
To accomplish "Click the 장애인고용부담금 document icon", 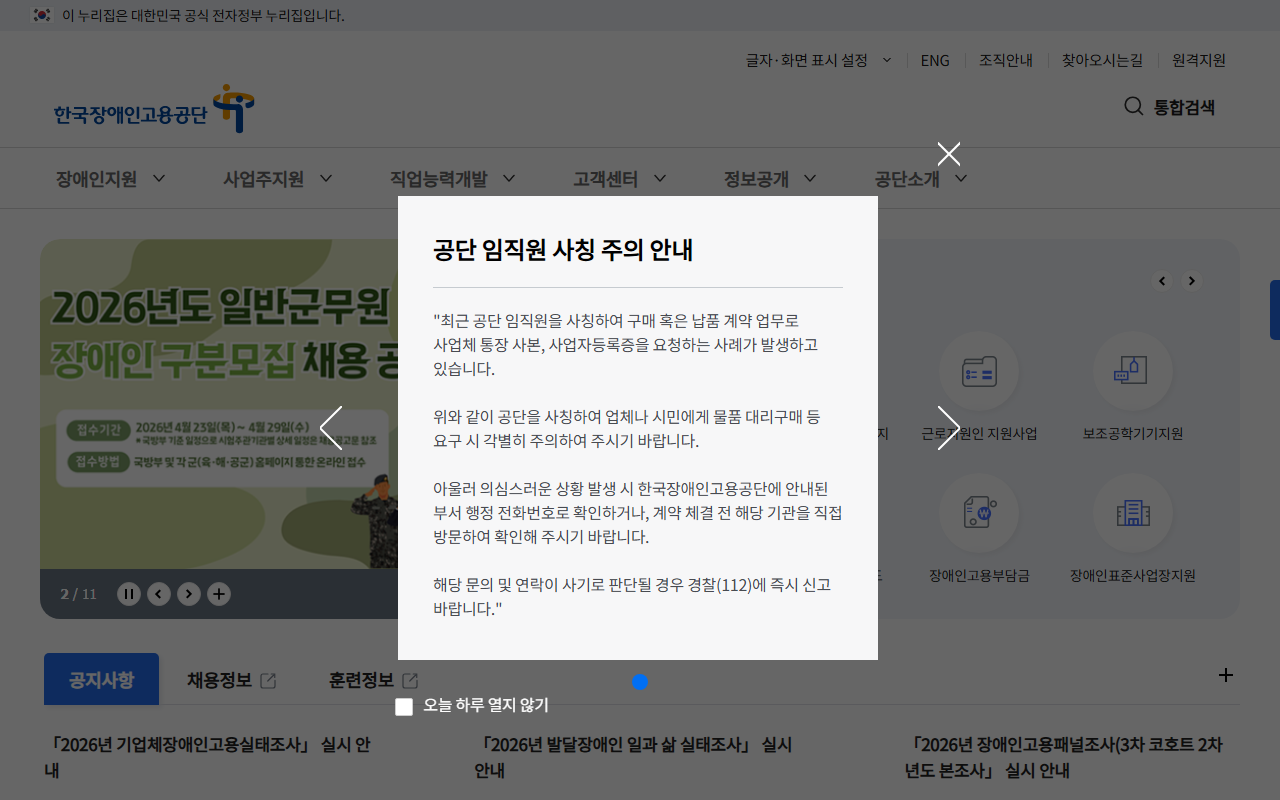I will [x=980, y=512].
